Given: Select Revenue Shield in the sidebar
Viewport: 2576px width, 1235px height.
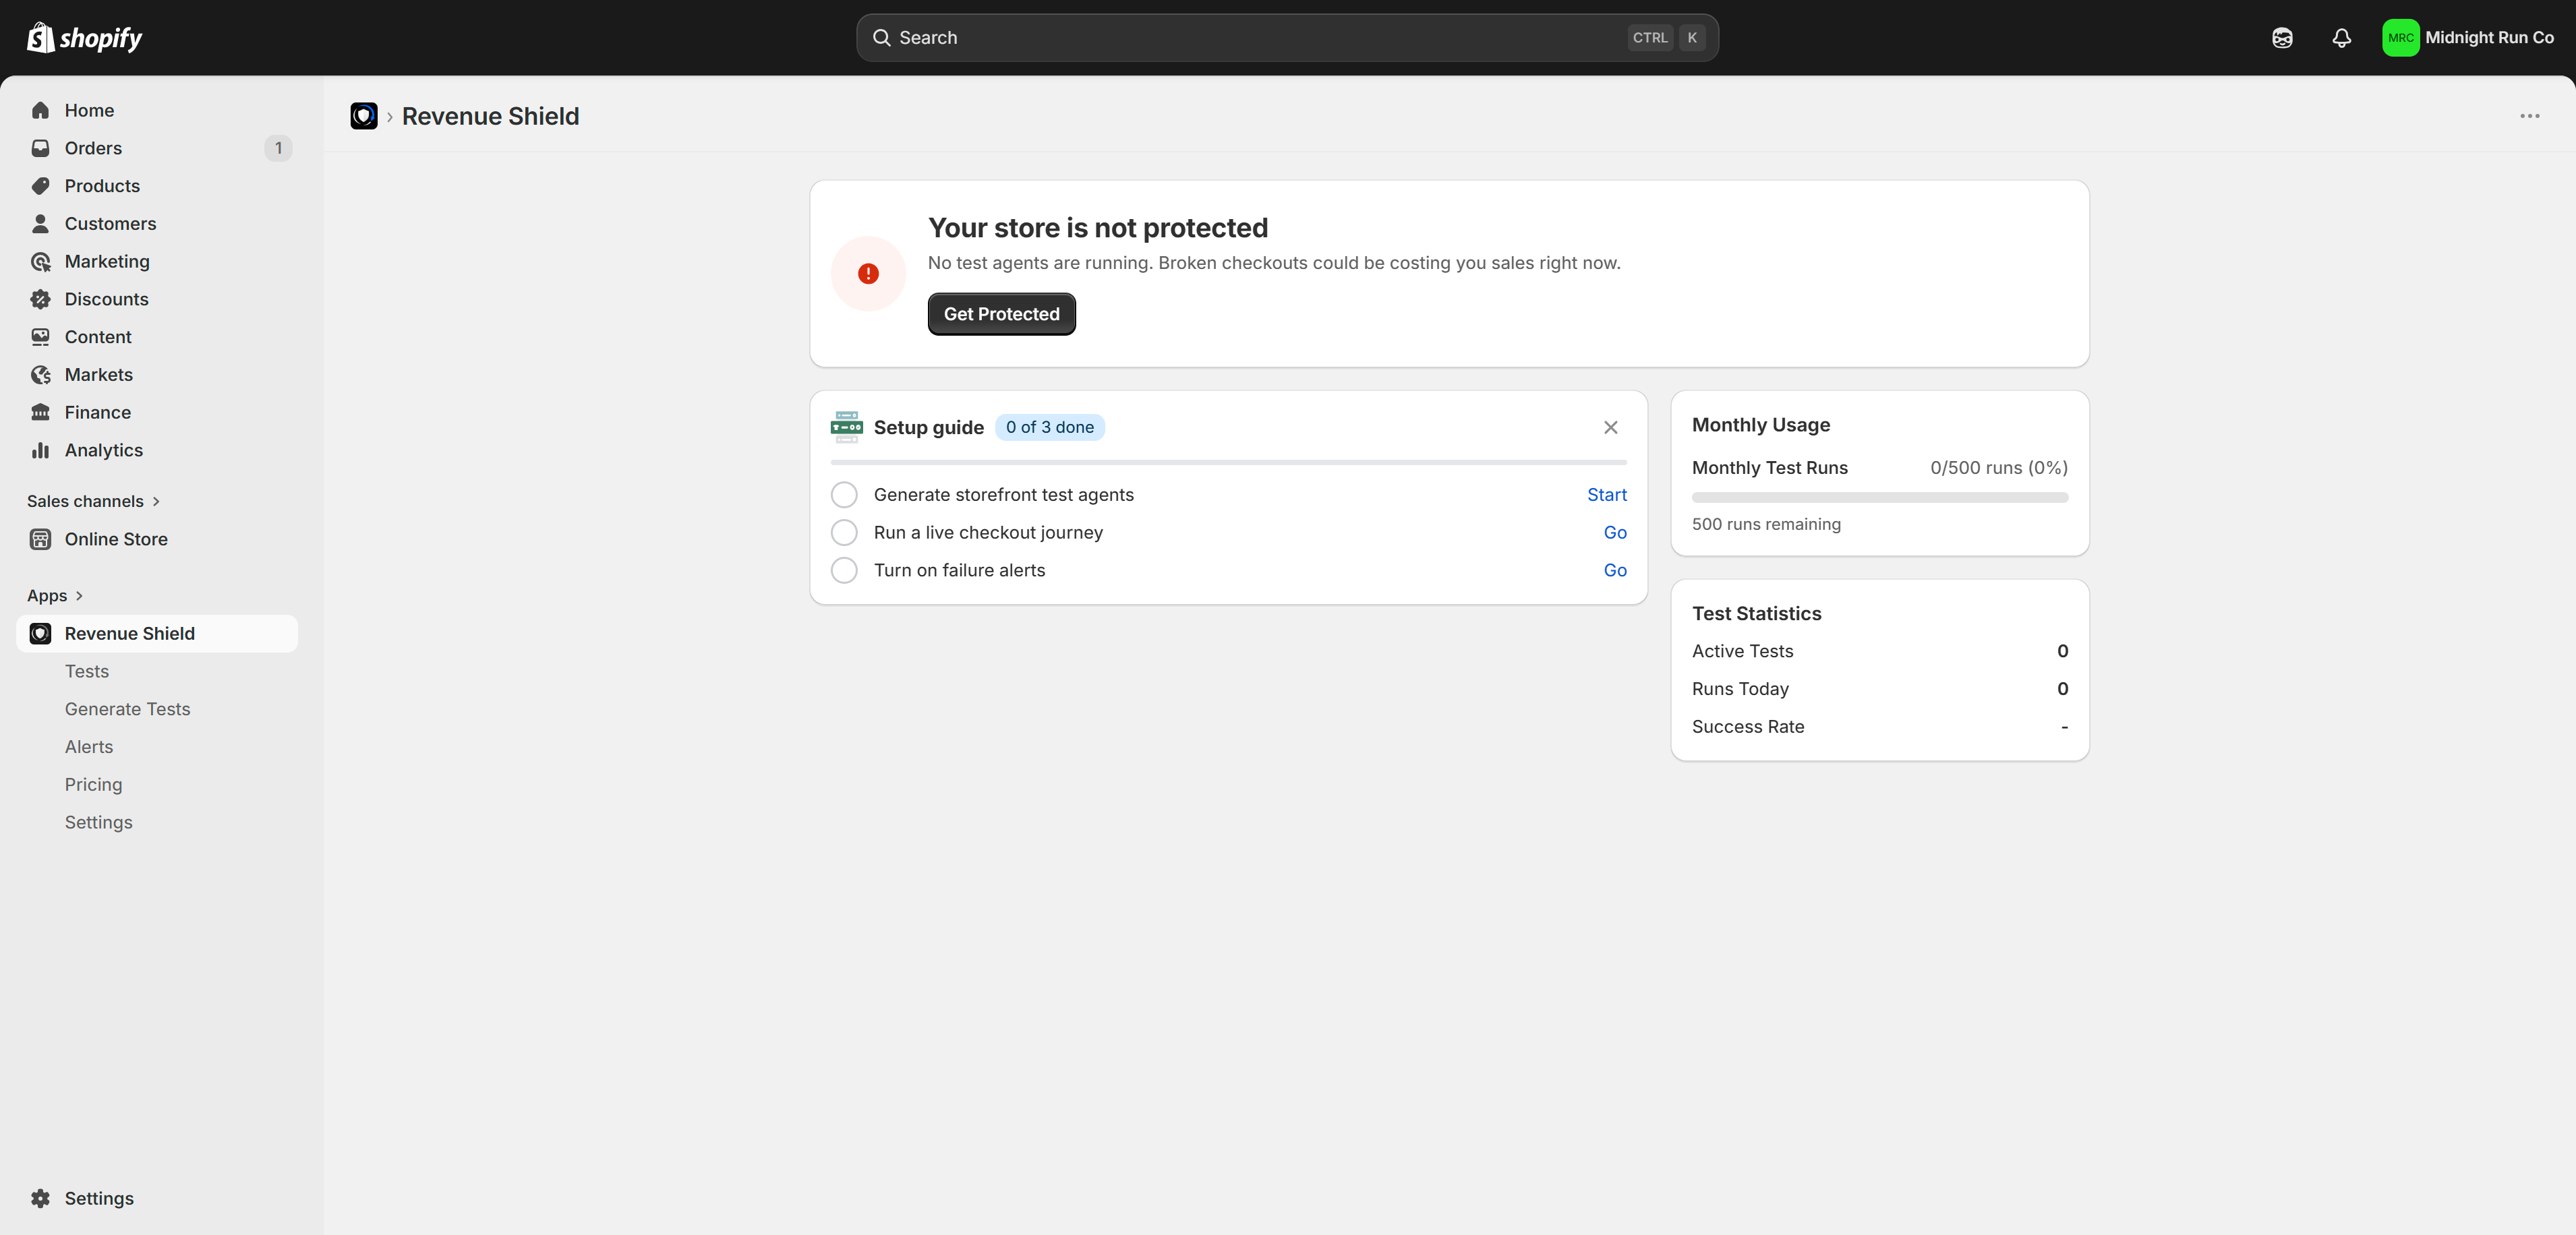Looking at the screenshot, I should click(x=157, y=634).
